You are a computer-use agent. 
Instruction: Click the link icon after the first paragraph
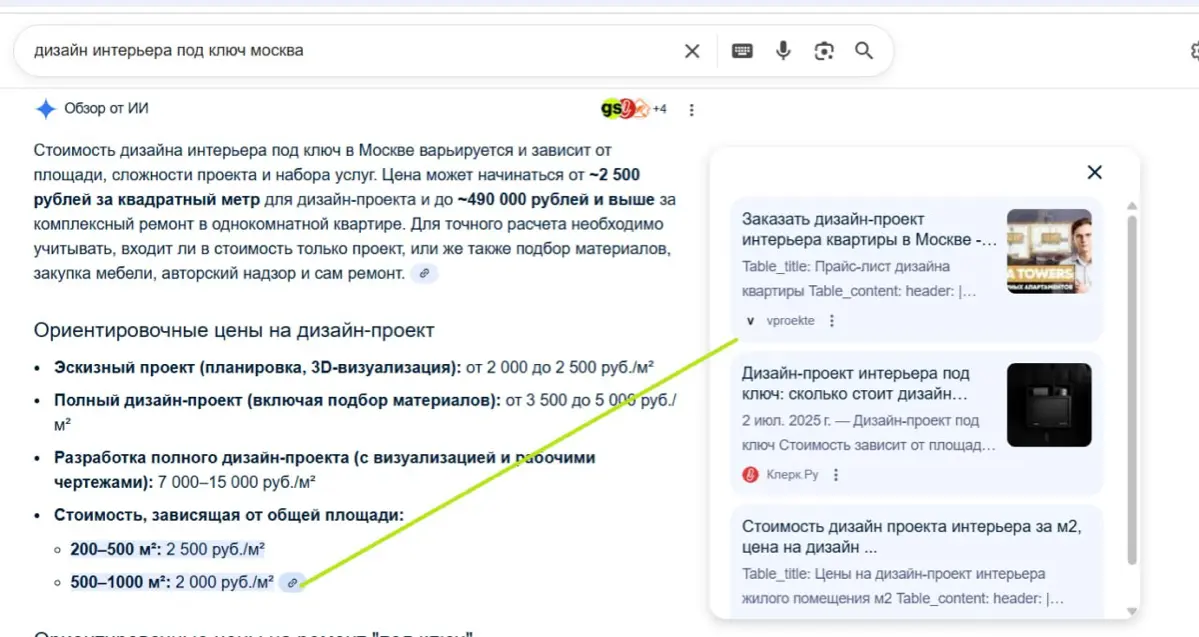click(423, 272)
